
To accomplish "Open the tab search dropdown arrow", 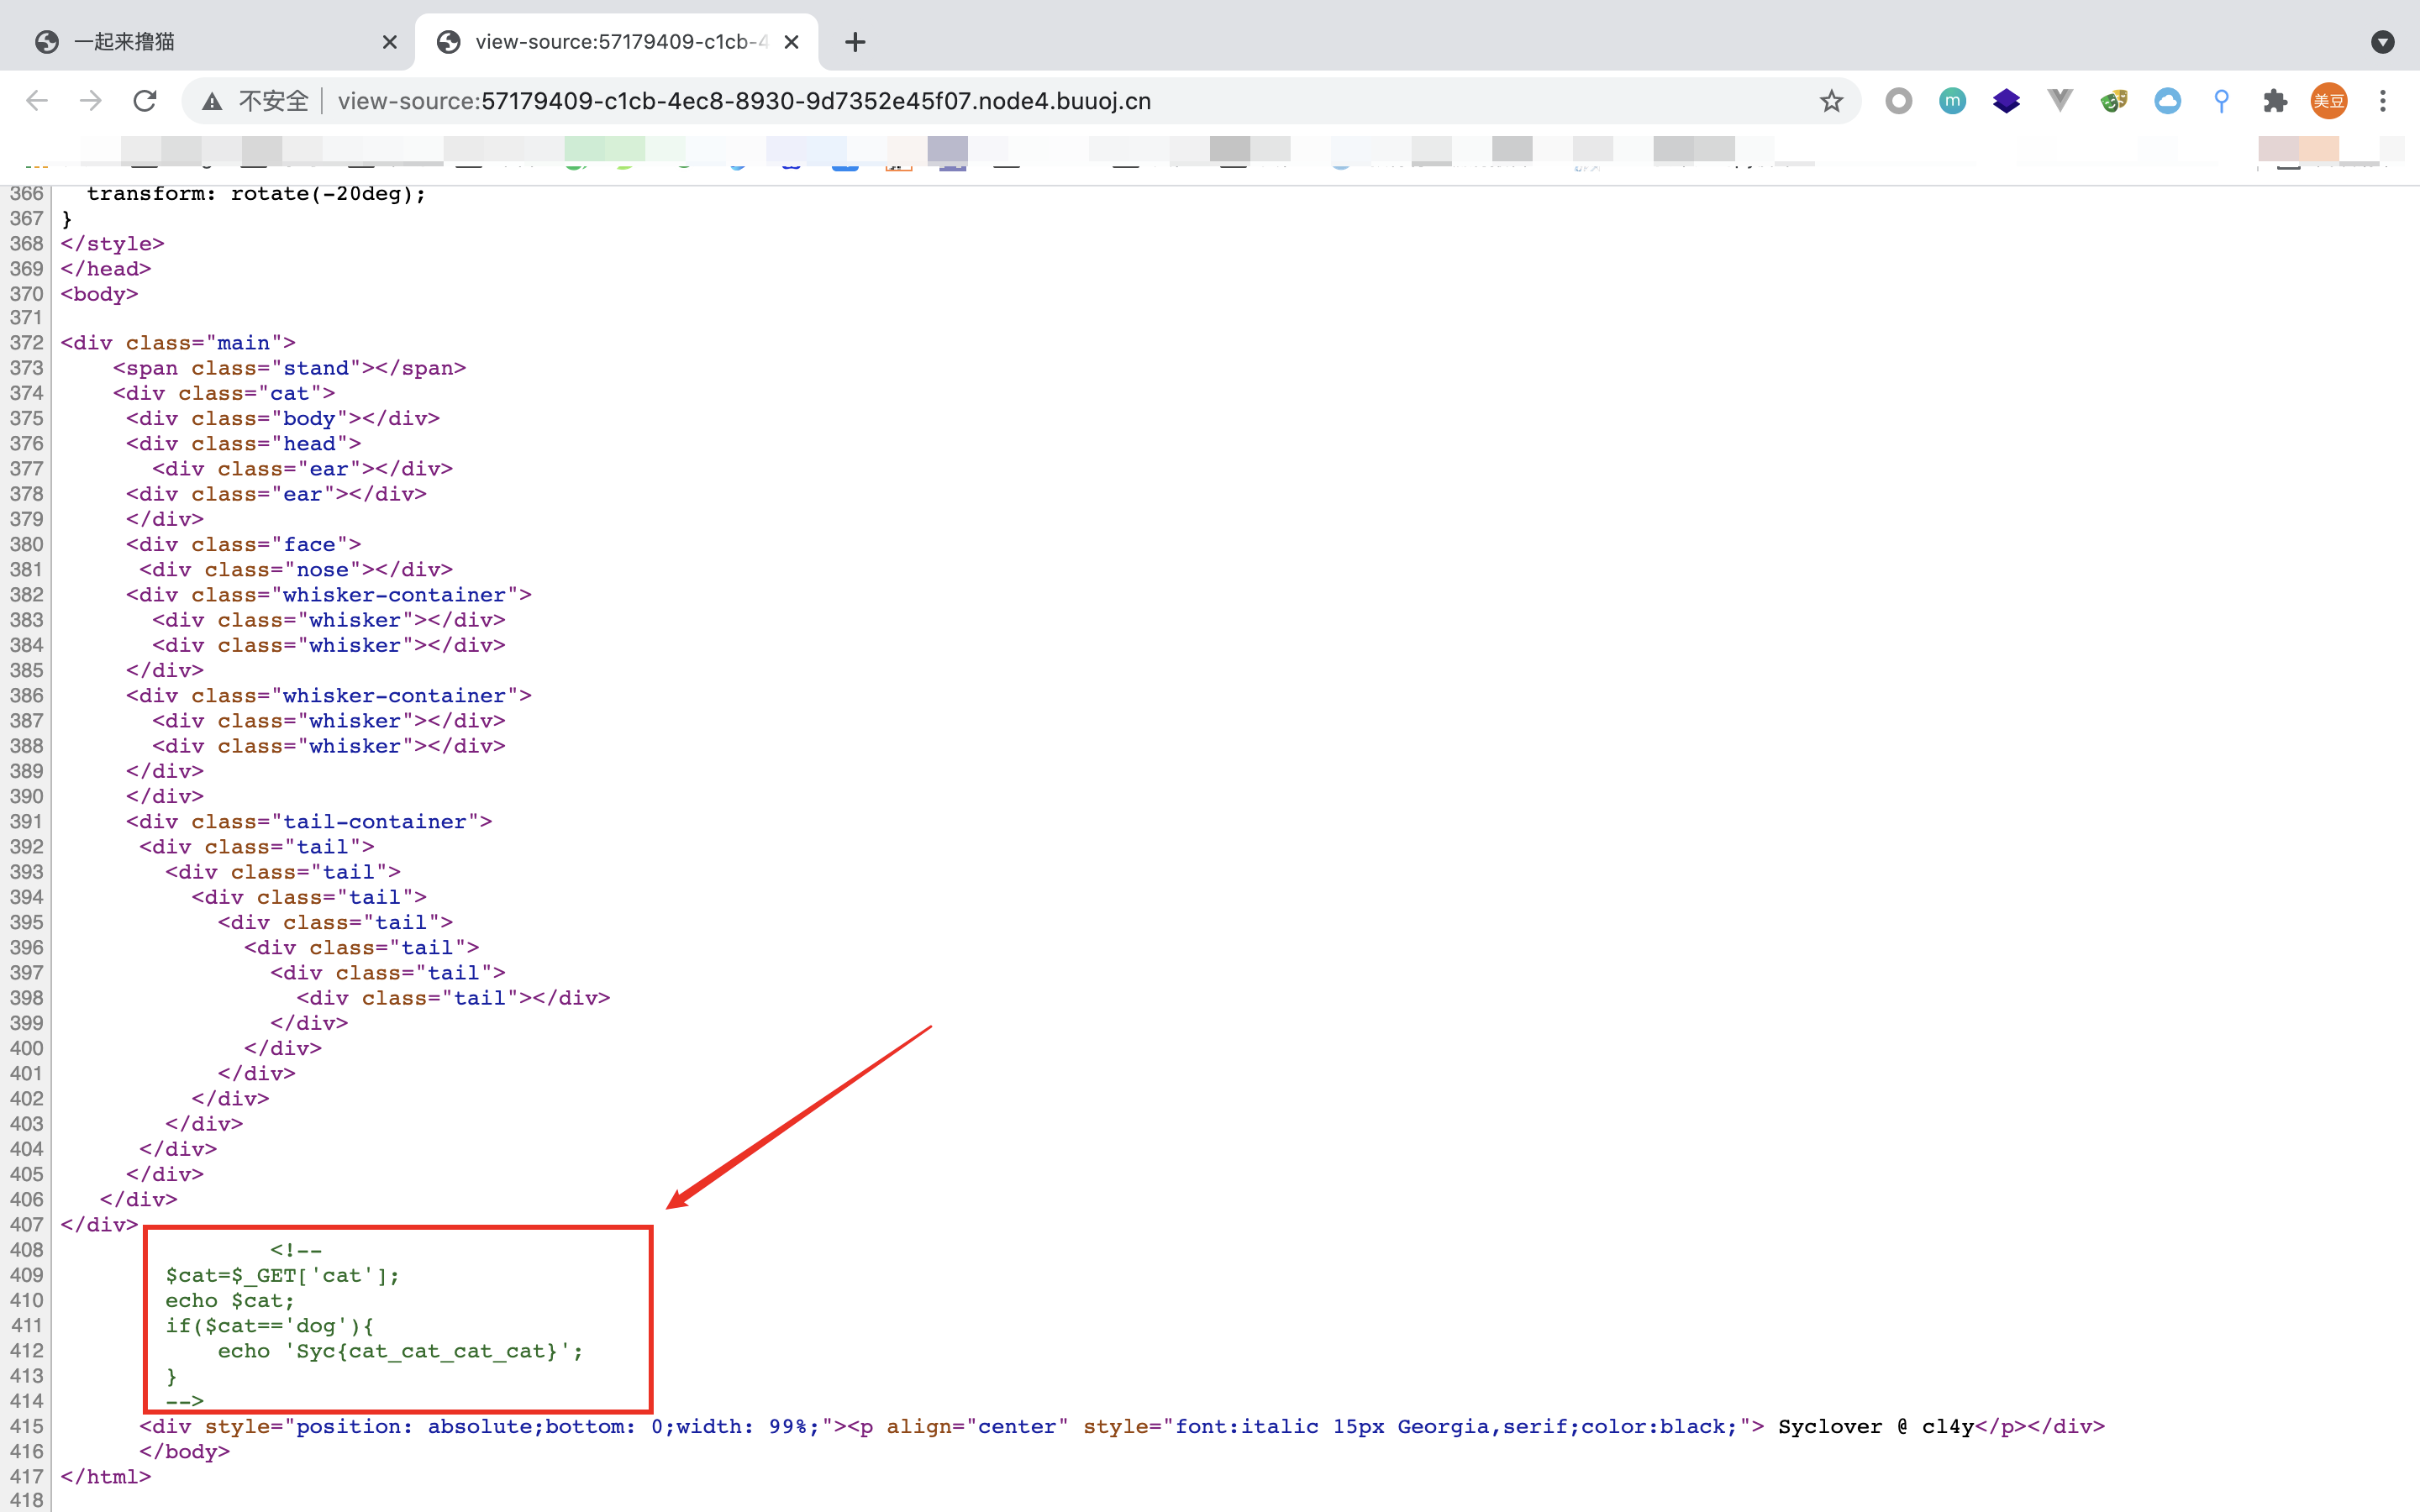I will [2383, 42].
